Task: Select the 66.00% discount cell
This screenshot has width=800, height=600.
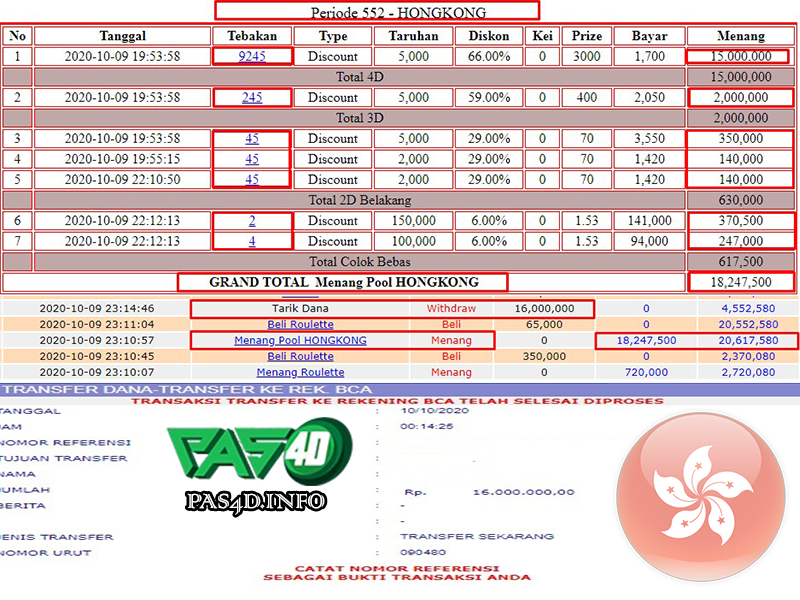Action: [x=489, y=56]
